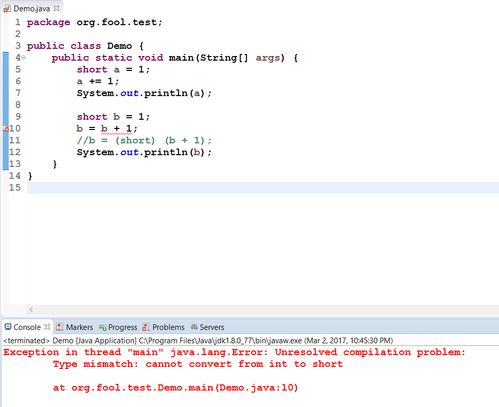
Task: Collapse the main method fold on line 4
Action: pyautogui.click(x=23, y=58)
